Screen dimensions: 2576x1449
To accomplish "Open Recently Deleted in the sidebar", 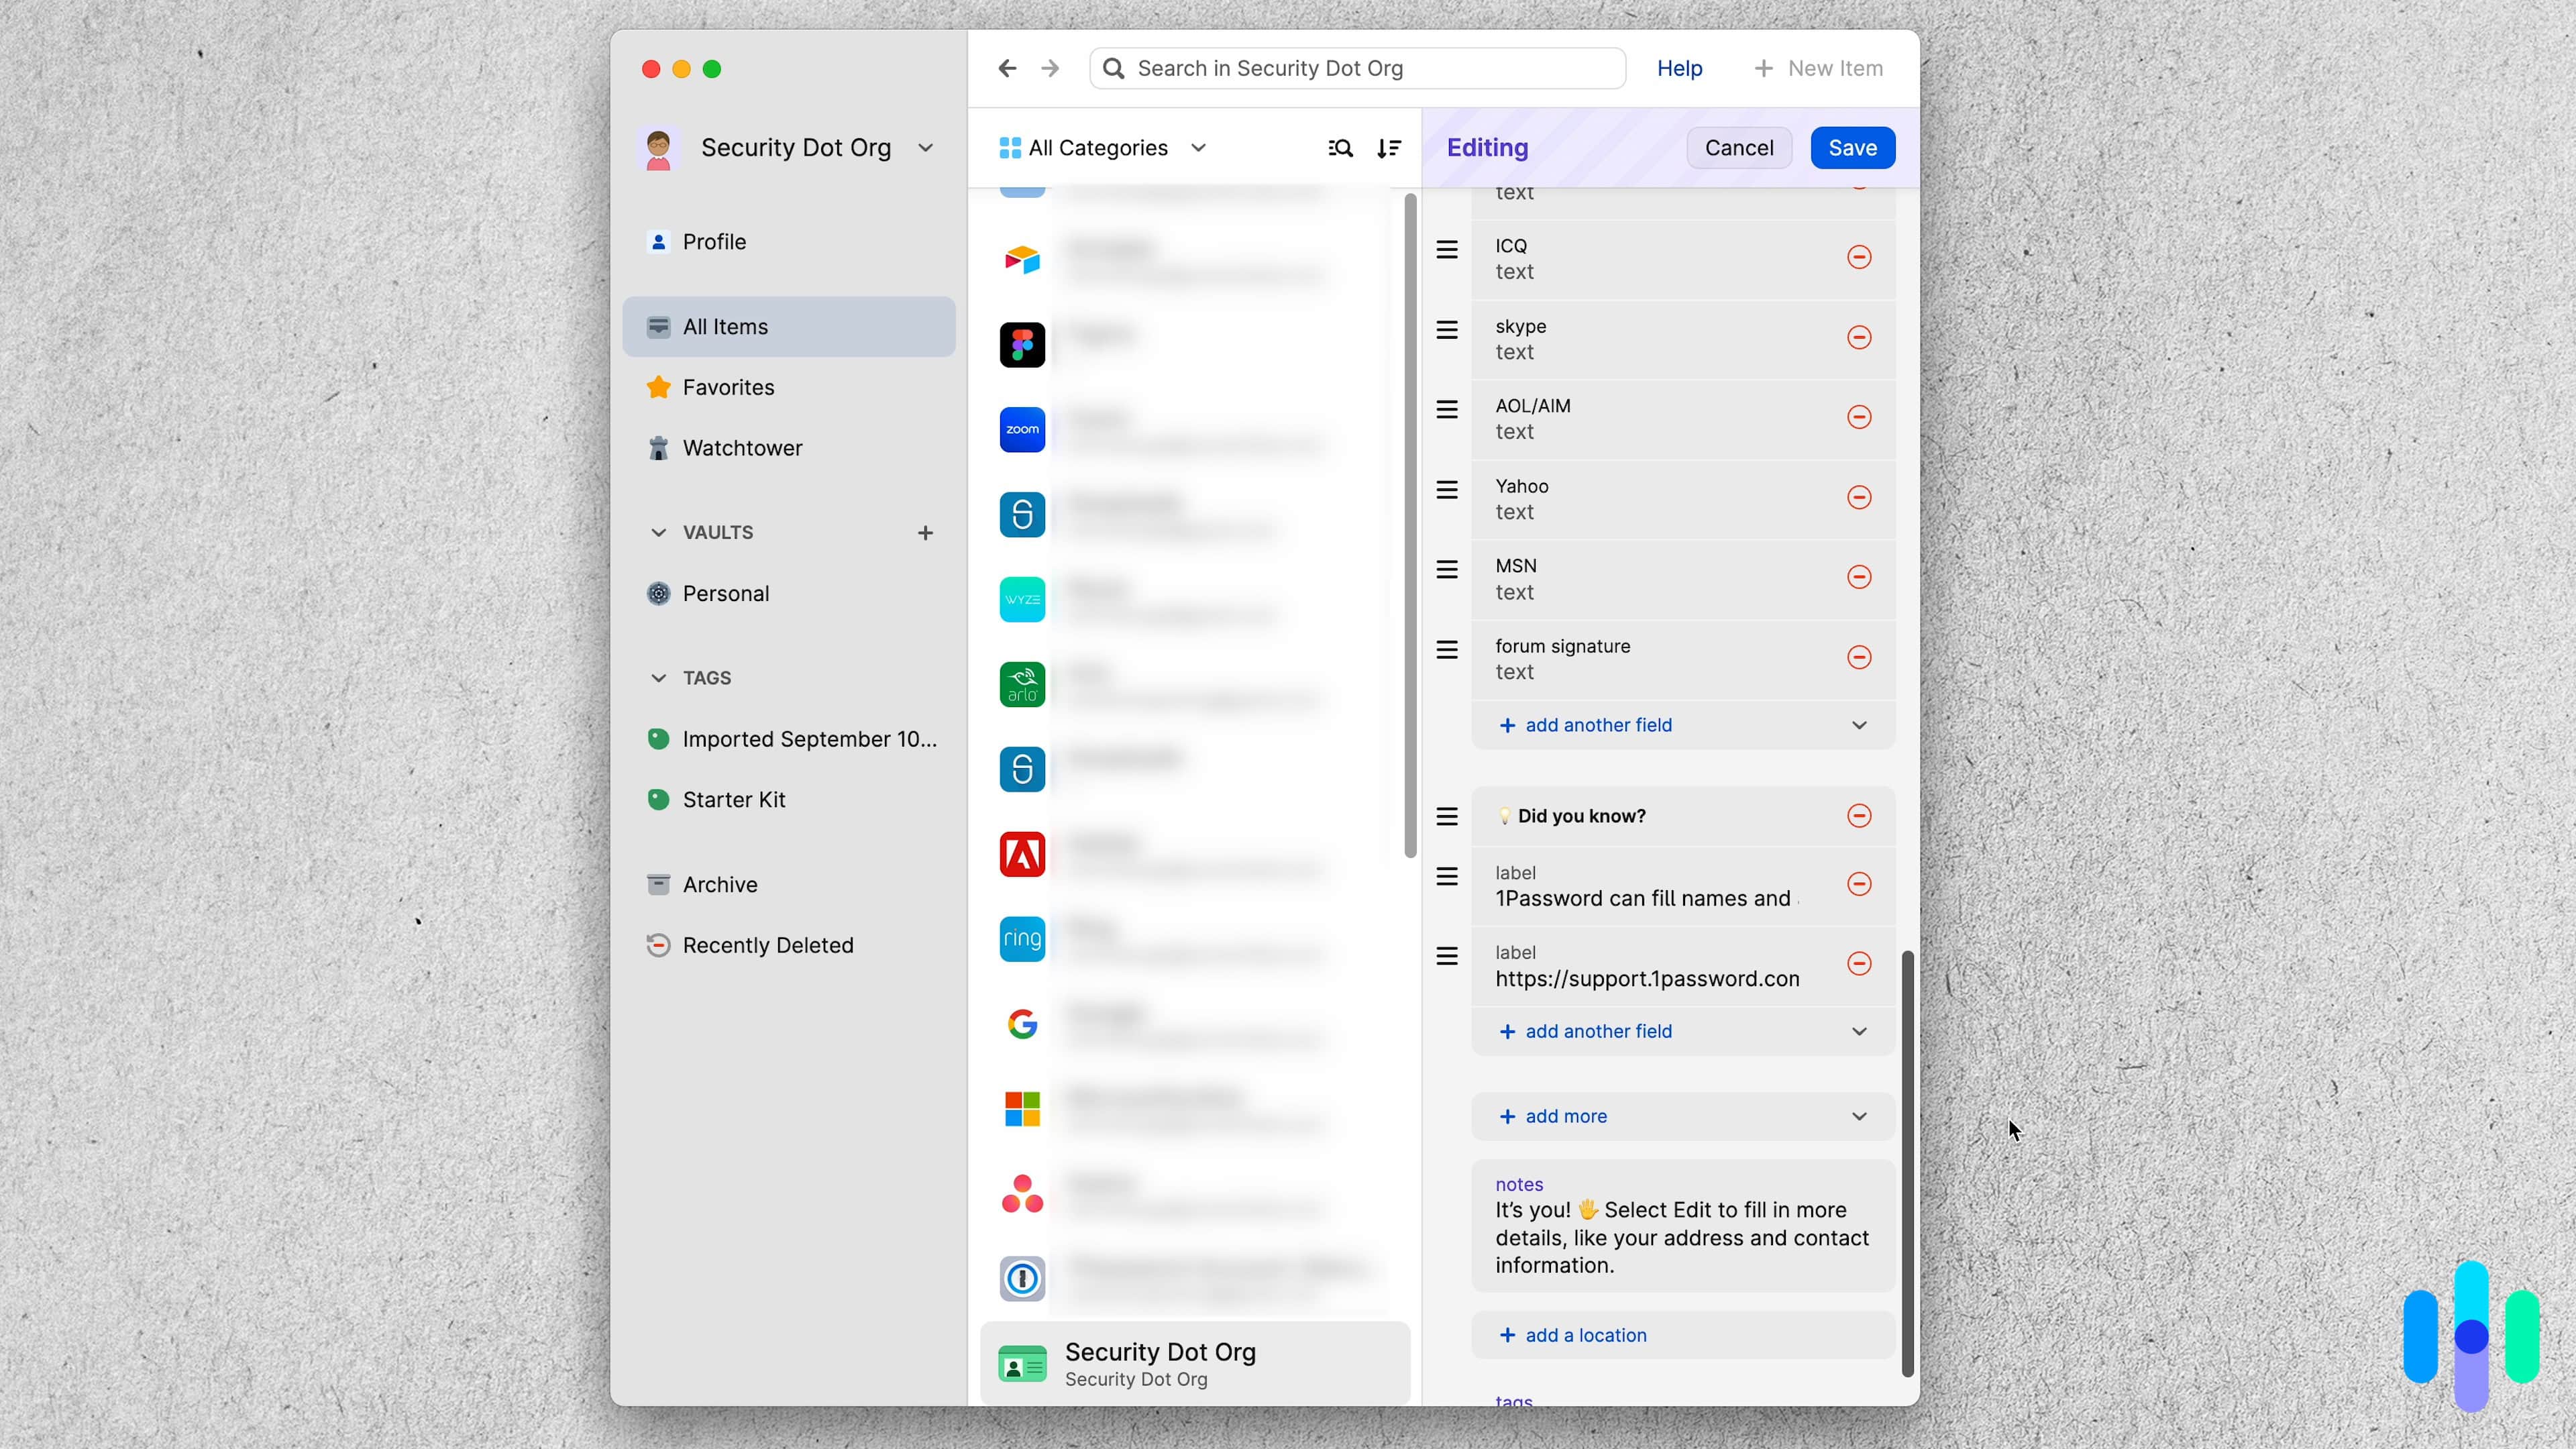I will 767,945.
